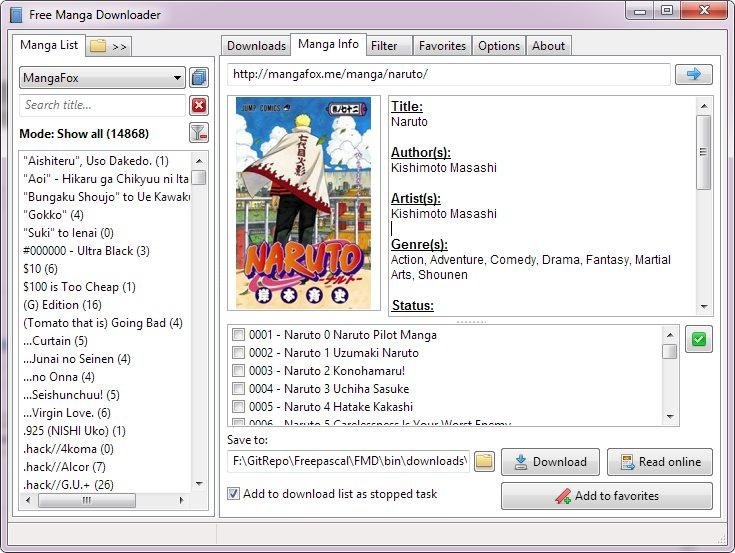Select the Manga Info tab
The image size is (735, 553).
[x=328, y=44]
